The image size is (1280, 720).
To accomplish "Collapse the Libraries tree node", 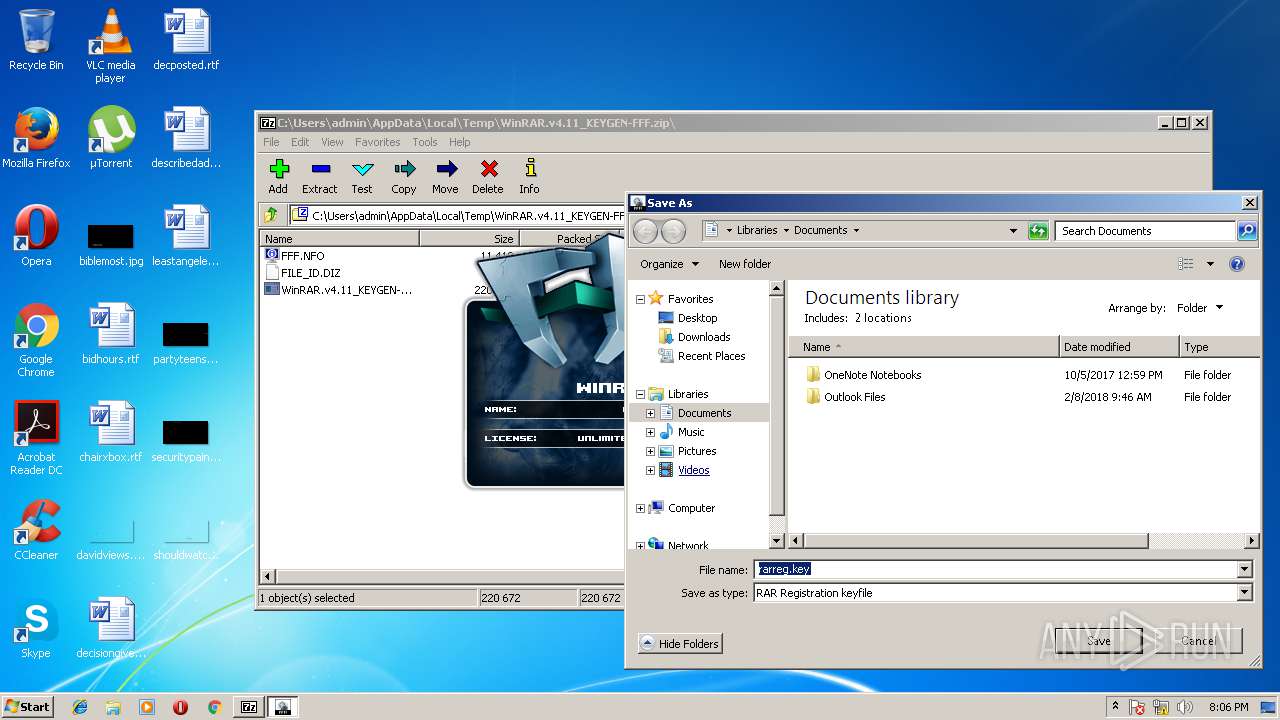I will point(640,394).
